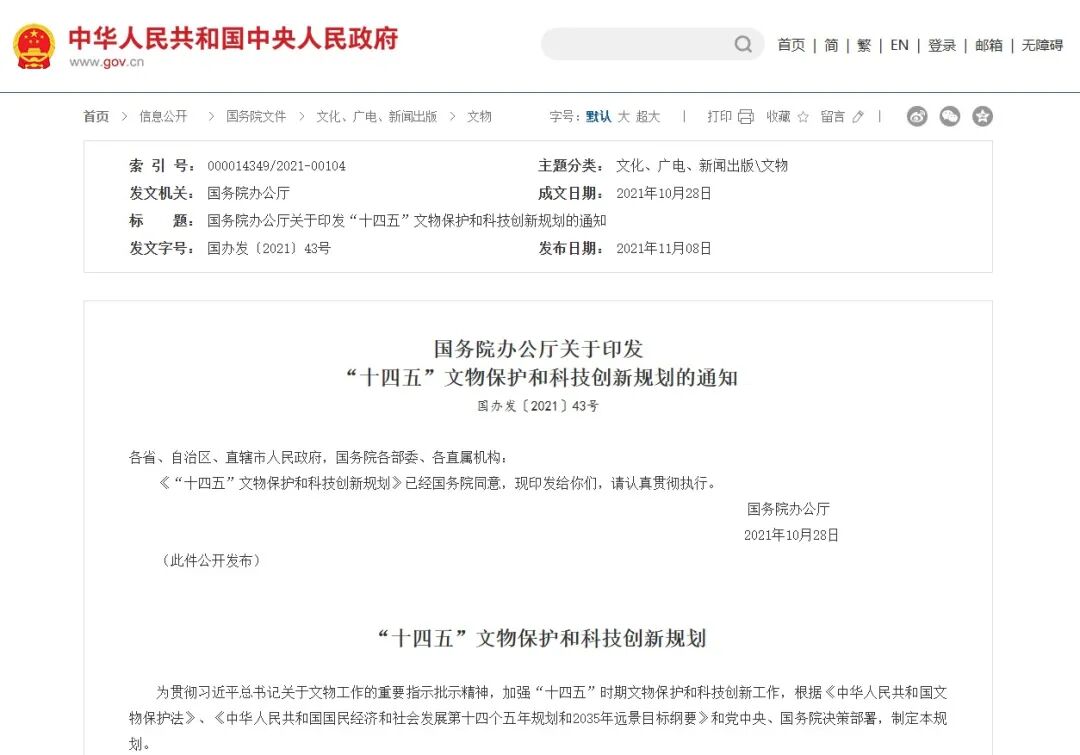This screenshot has height=755, width=1080.
Task: Click the printer icon next to 打印
Action: click(x=746, y=116)
